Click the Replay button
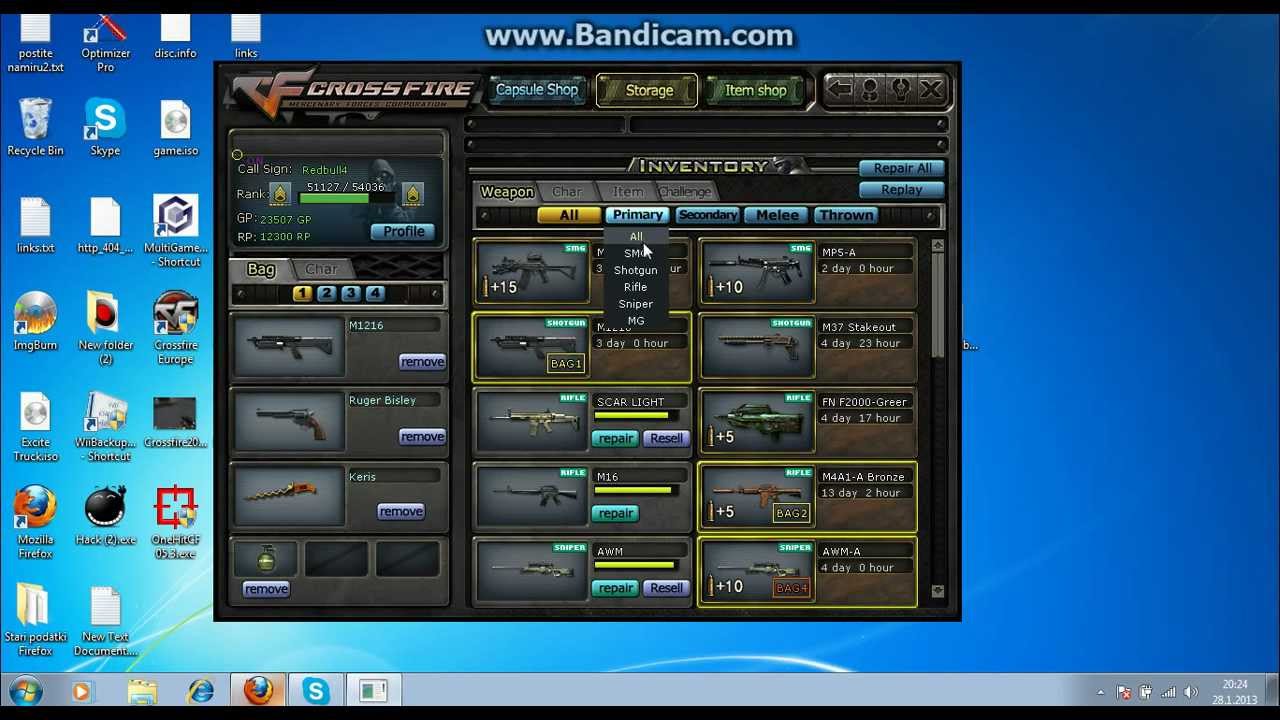This screenshot has height=720, width=1280. pos(902,190)
